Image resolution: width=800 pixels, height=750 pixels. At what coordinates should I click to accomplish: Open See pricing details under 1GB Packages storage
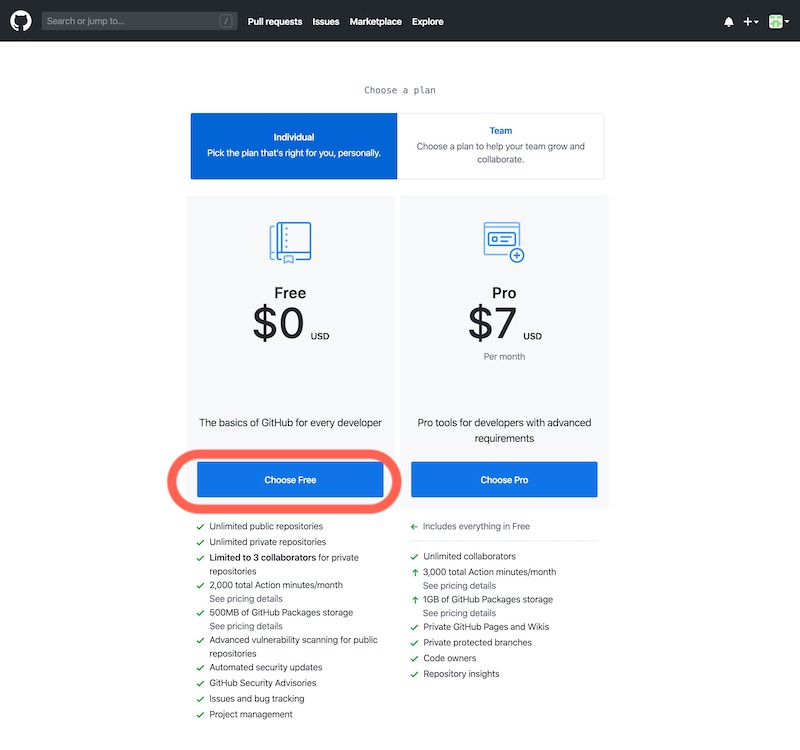tap(459, 613)
